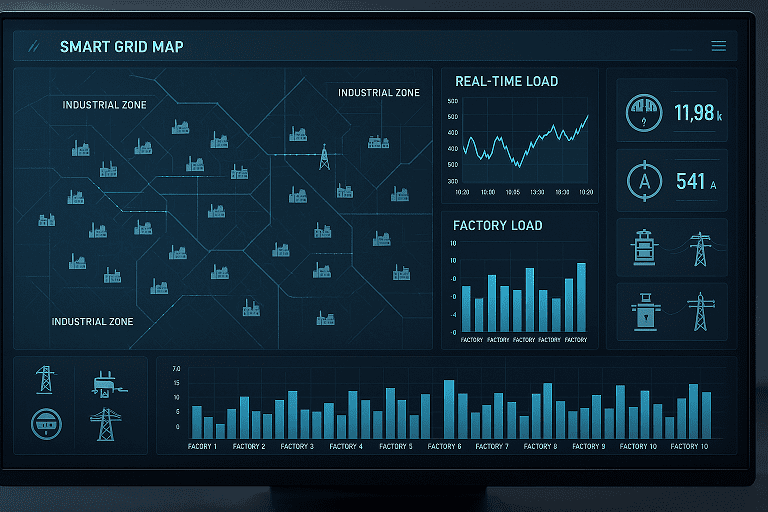The width and height of the screenshot is (768, 512).
Task: Select the small pylon icon left of the plug icon
Action: [44, 381]
